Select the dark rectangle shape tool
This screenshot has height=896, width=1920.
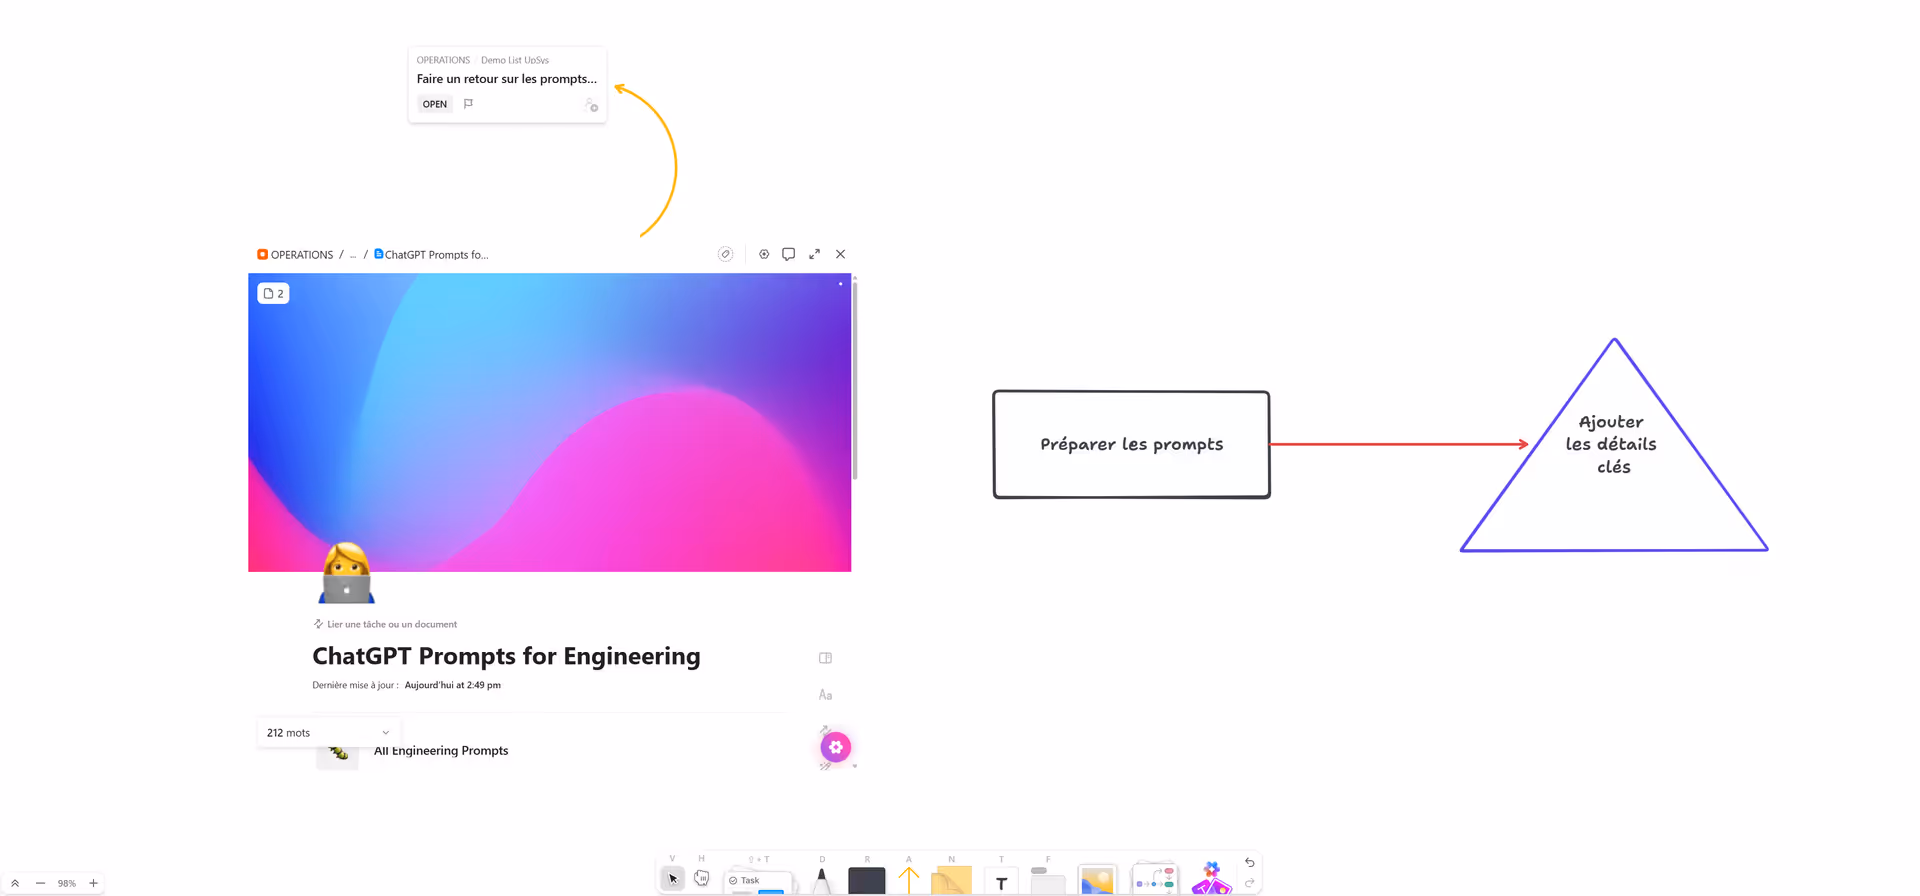tap(867, 880)
